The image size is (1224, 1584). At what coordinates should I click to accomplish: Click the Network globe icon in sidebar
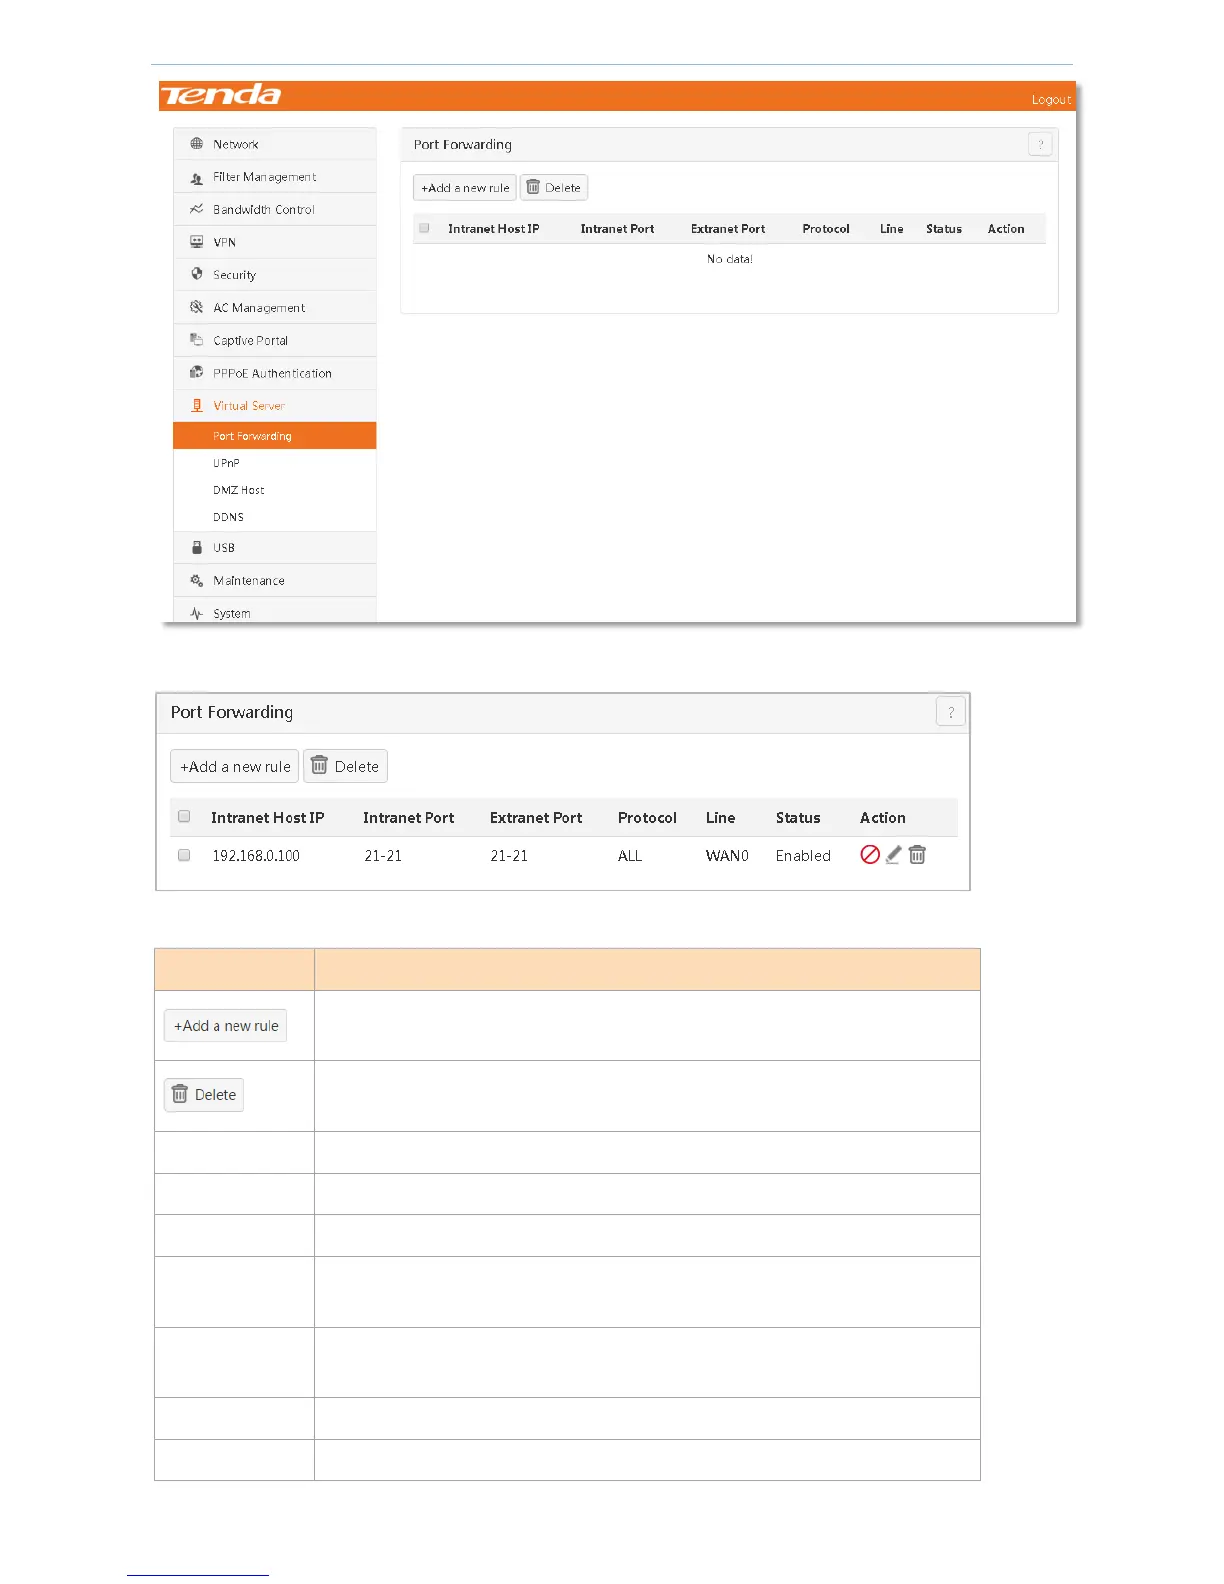[x=197, y=144]
